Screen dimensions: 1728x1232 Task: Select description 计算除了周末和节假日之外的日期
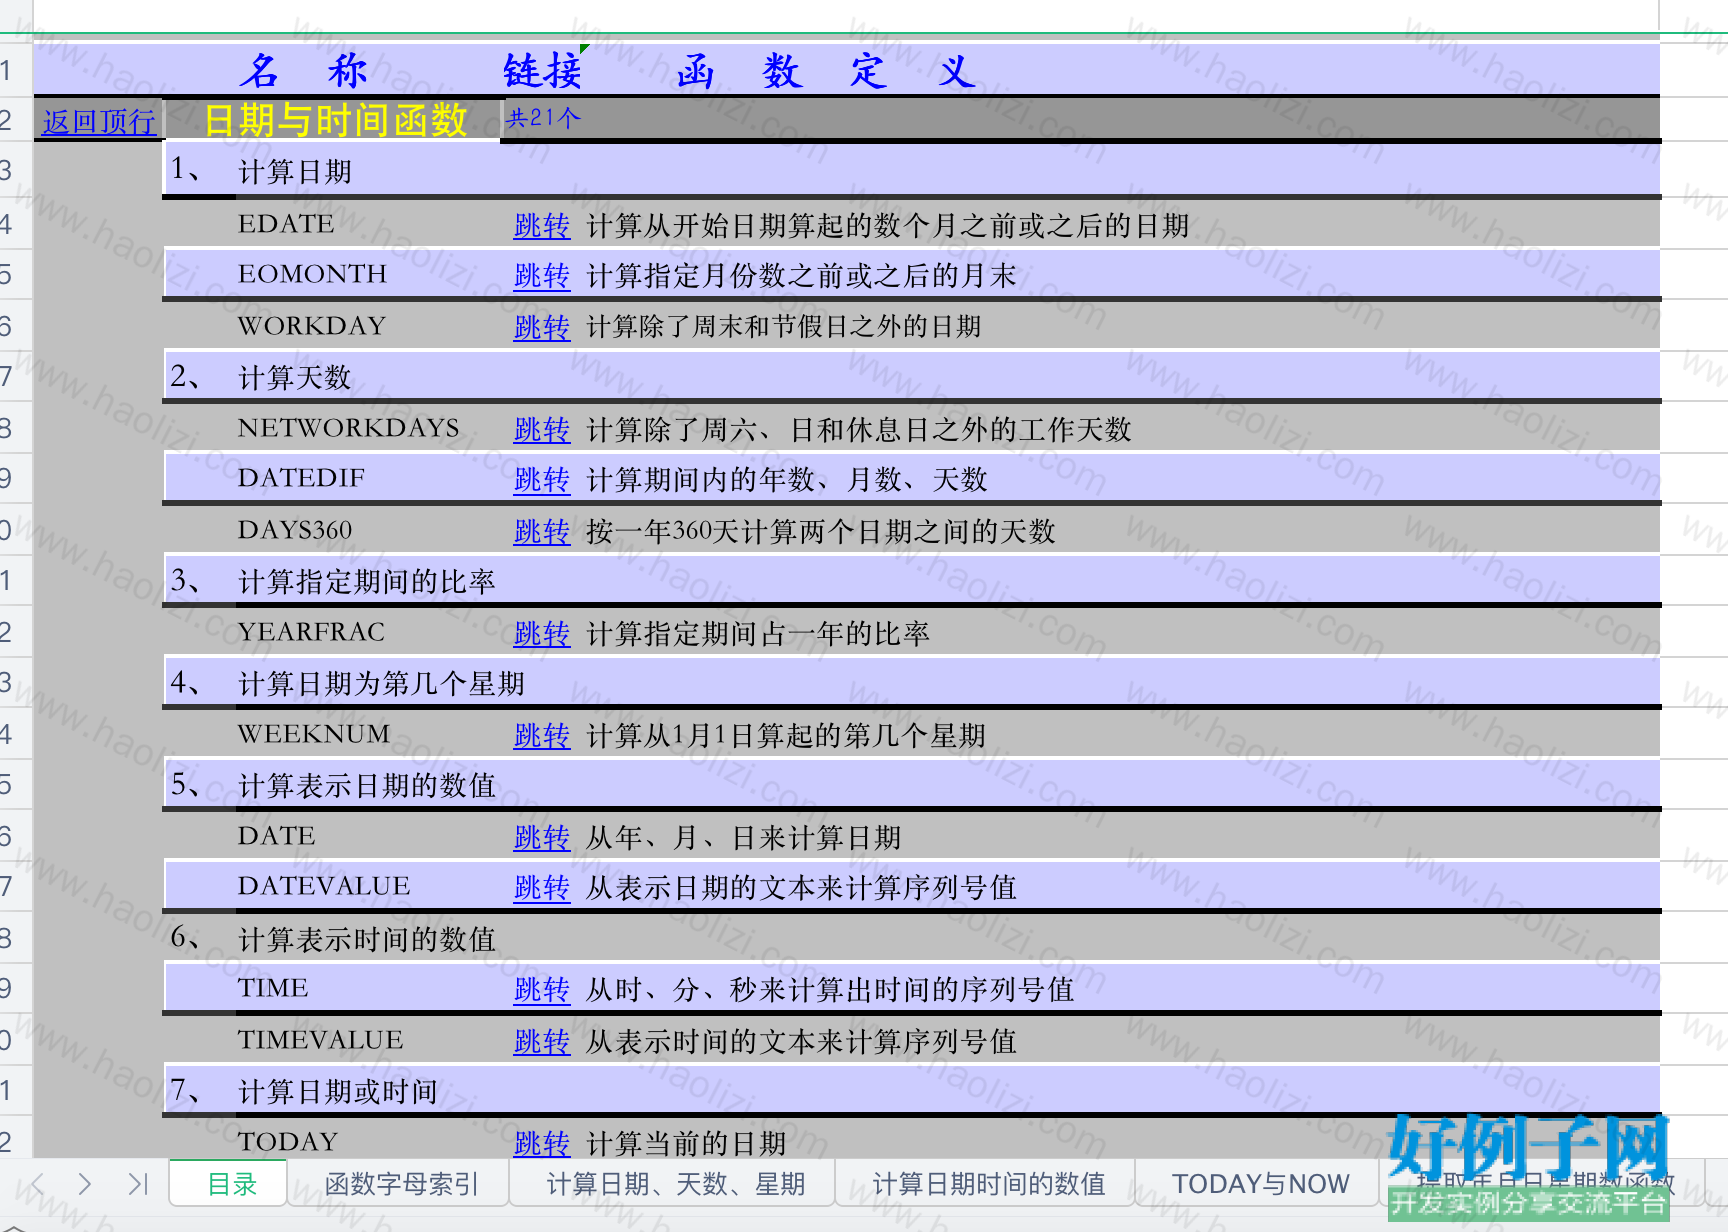pos(784,327)
